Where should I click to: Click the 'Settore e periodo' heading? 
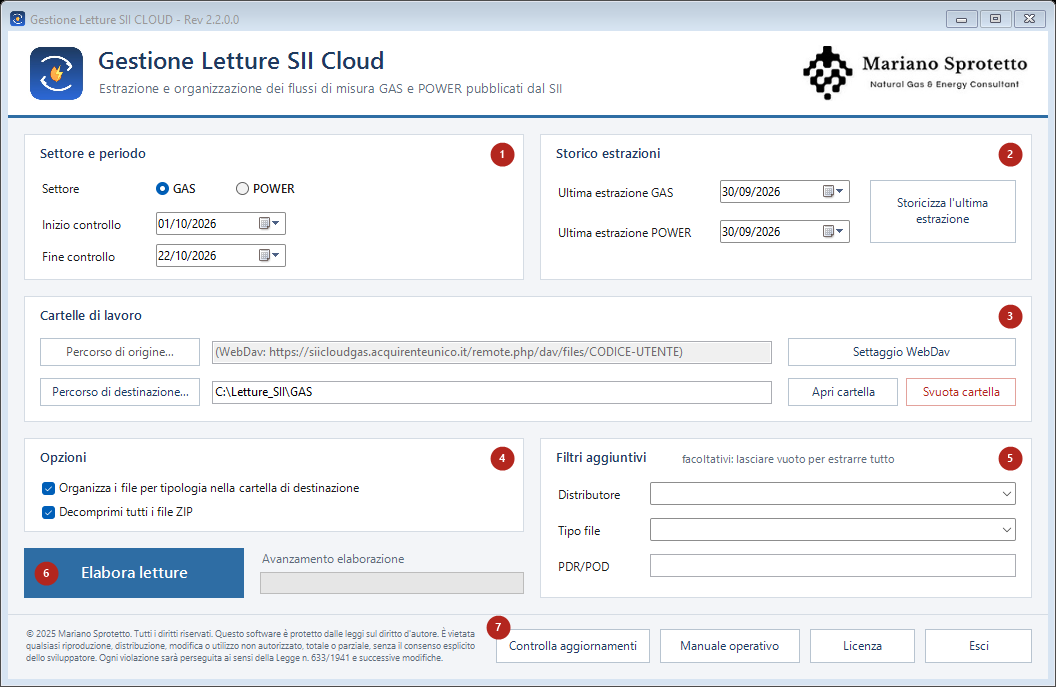[93, 154]
